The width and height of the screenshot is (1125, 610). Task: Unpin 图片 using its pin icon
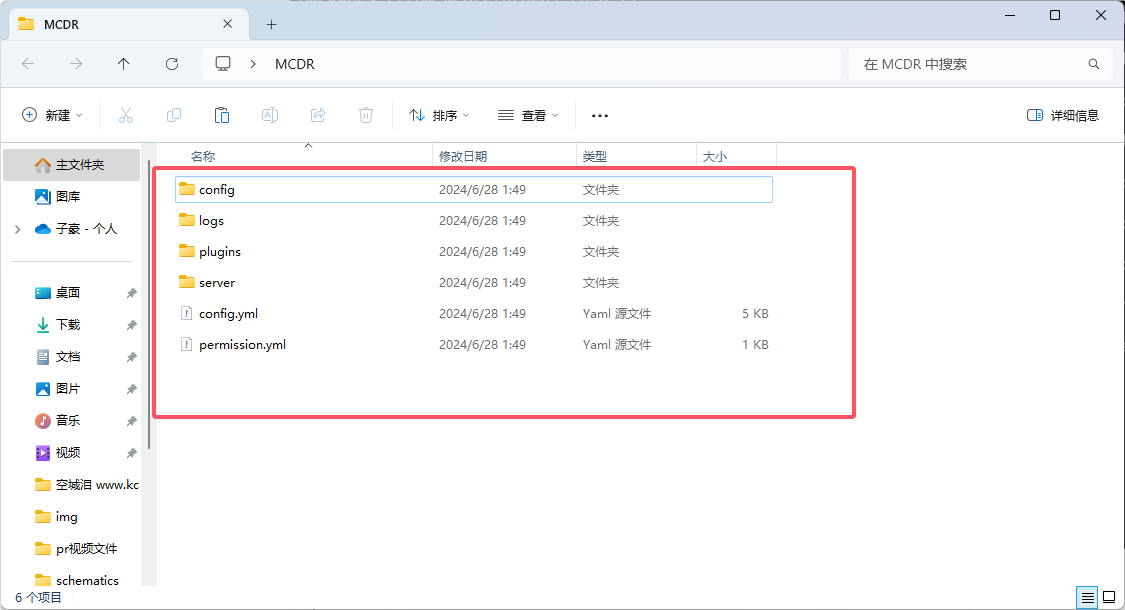tap(131, 389)
